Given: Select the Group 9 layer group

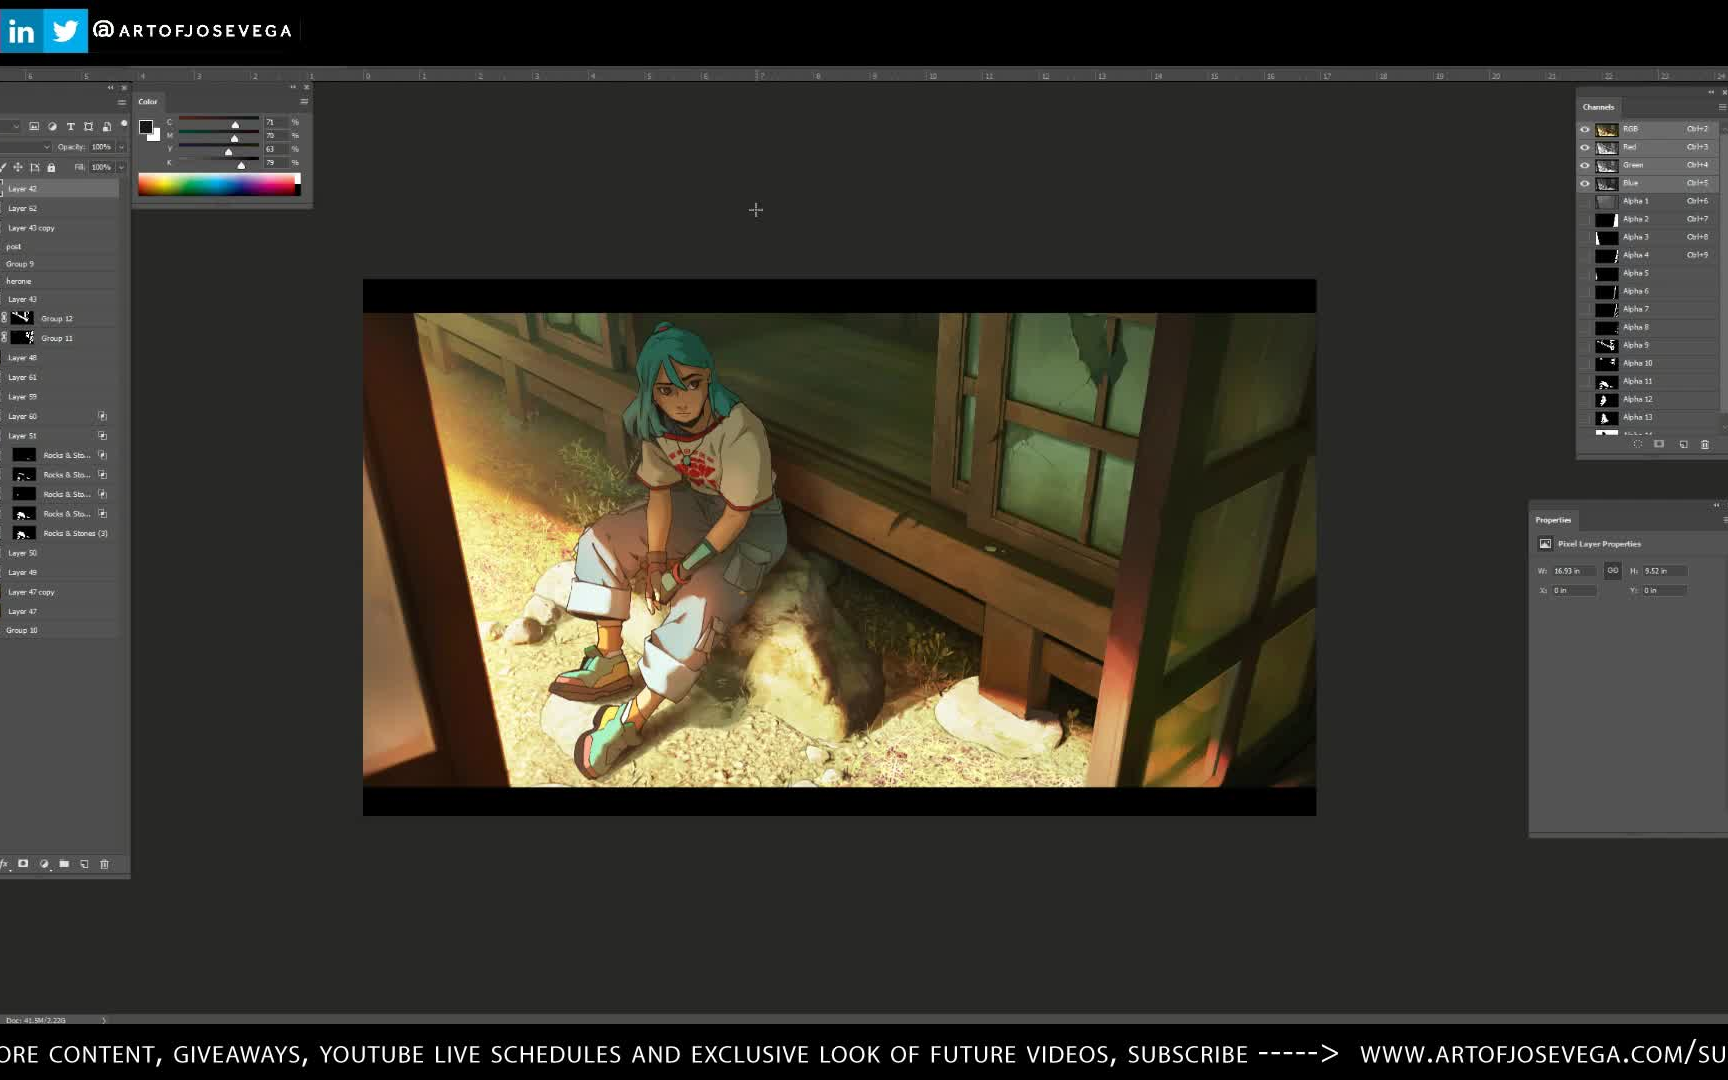Looking at the screenshot, I should [x=60, y=264].
